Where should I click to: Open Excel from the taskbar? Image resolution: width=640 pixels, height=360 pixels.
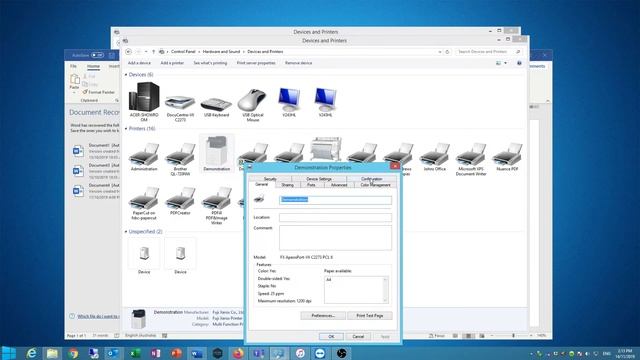(135, 353)
